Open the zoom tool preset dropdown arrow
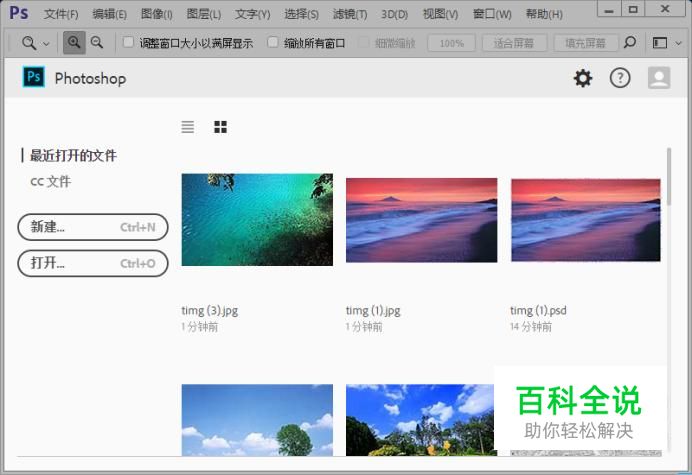Image resolution: width=692 pixels, height=475 pixels. point(46,44)
